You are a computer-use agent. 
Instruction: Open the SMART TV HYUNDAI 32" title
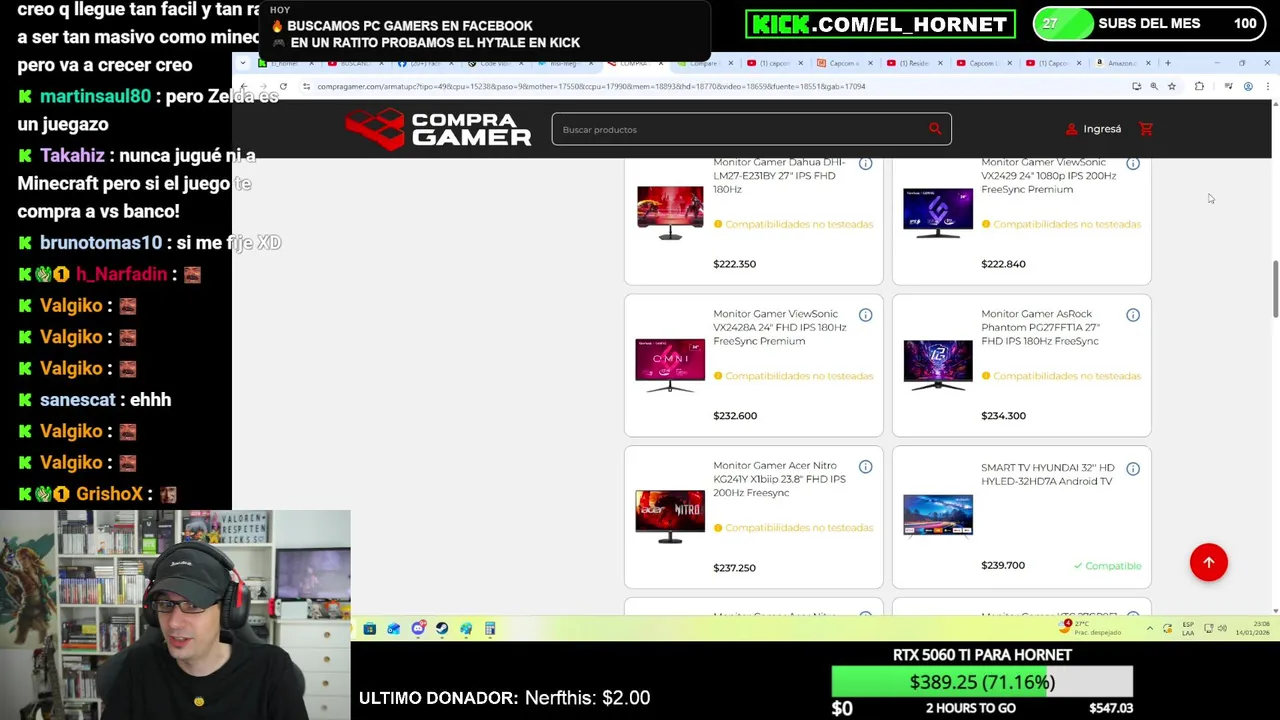[x=1047, y=474]
